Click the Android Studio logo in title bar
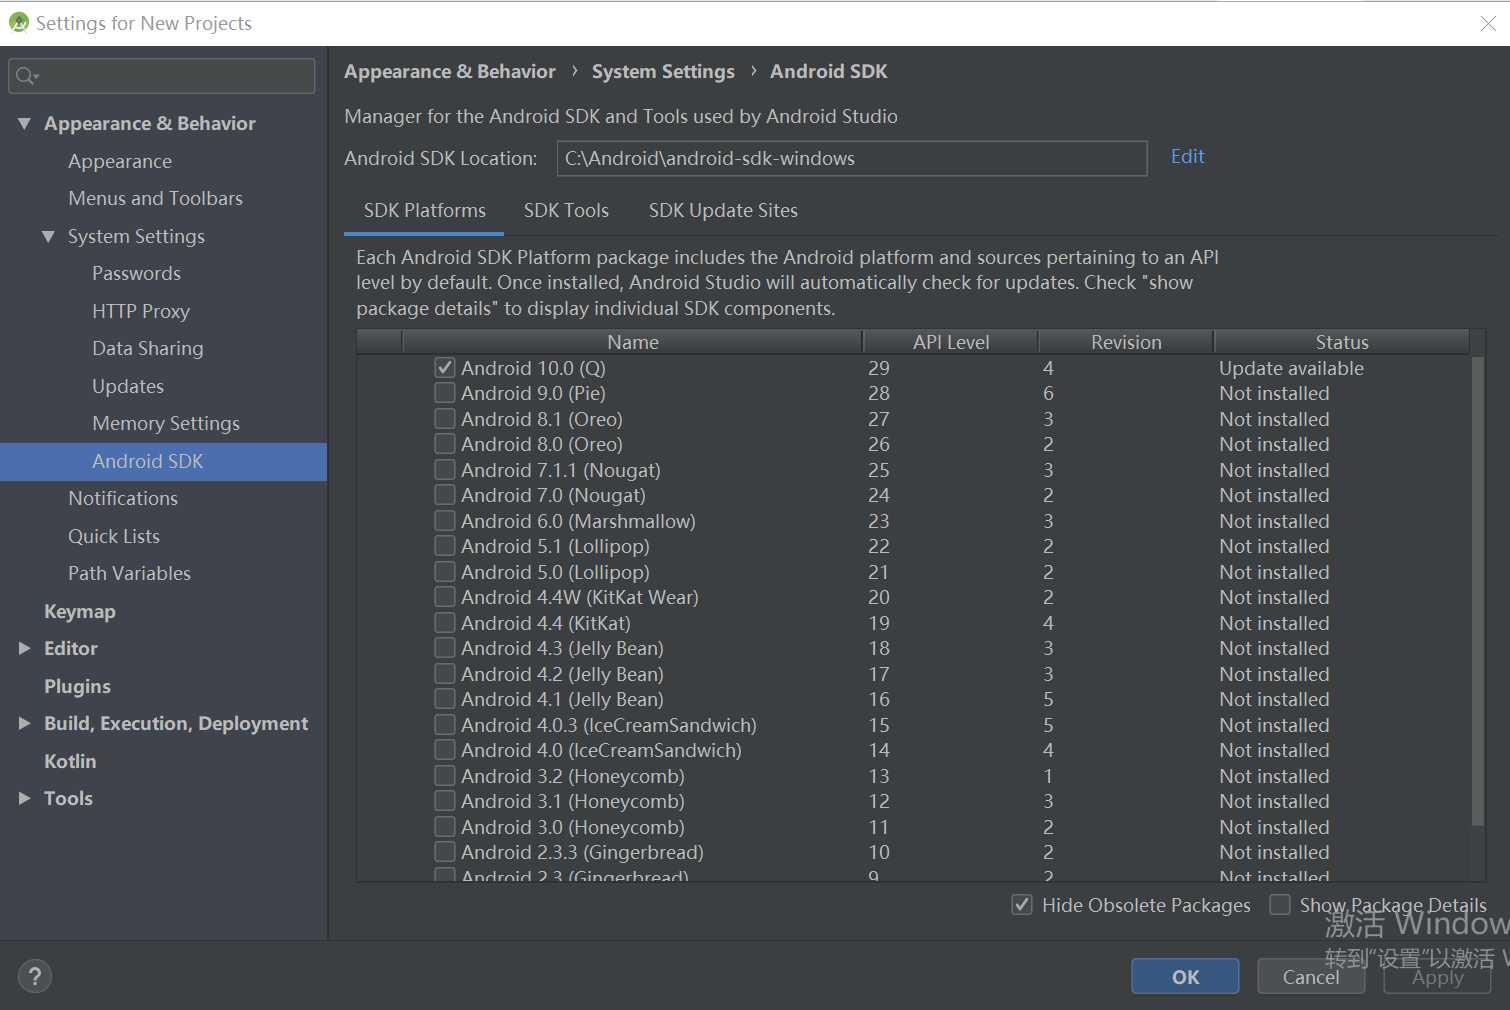The height and width of the screenshot is (1010, 1510). click(18, 22)
